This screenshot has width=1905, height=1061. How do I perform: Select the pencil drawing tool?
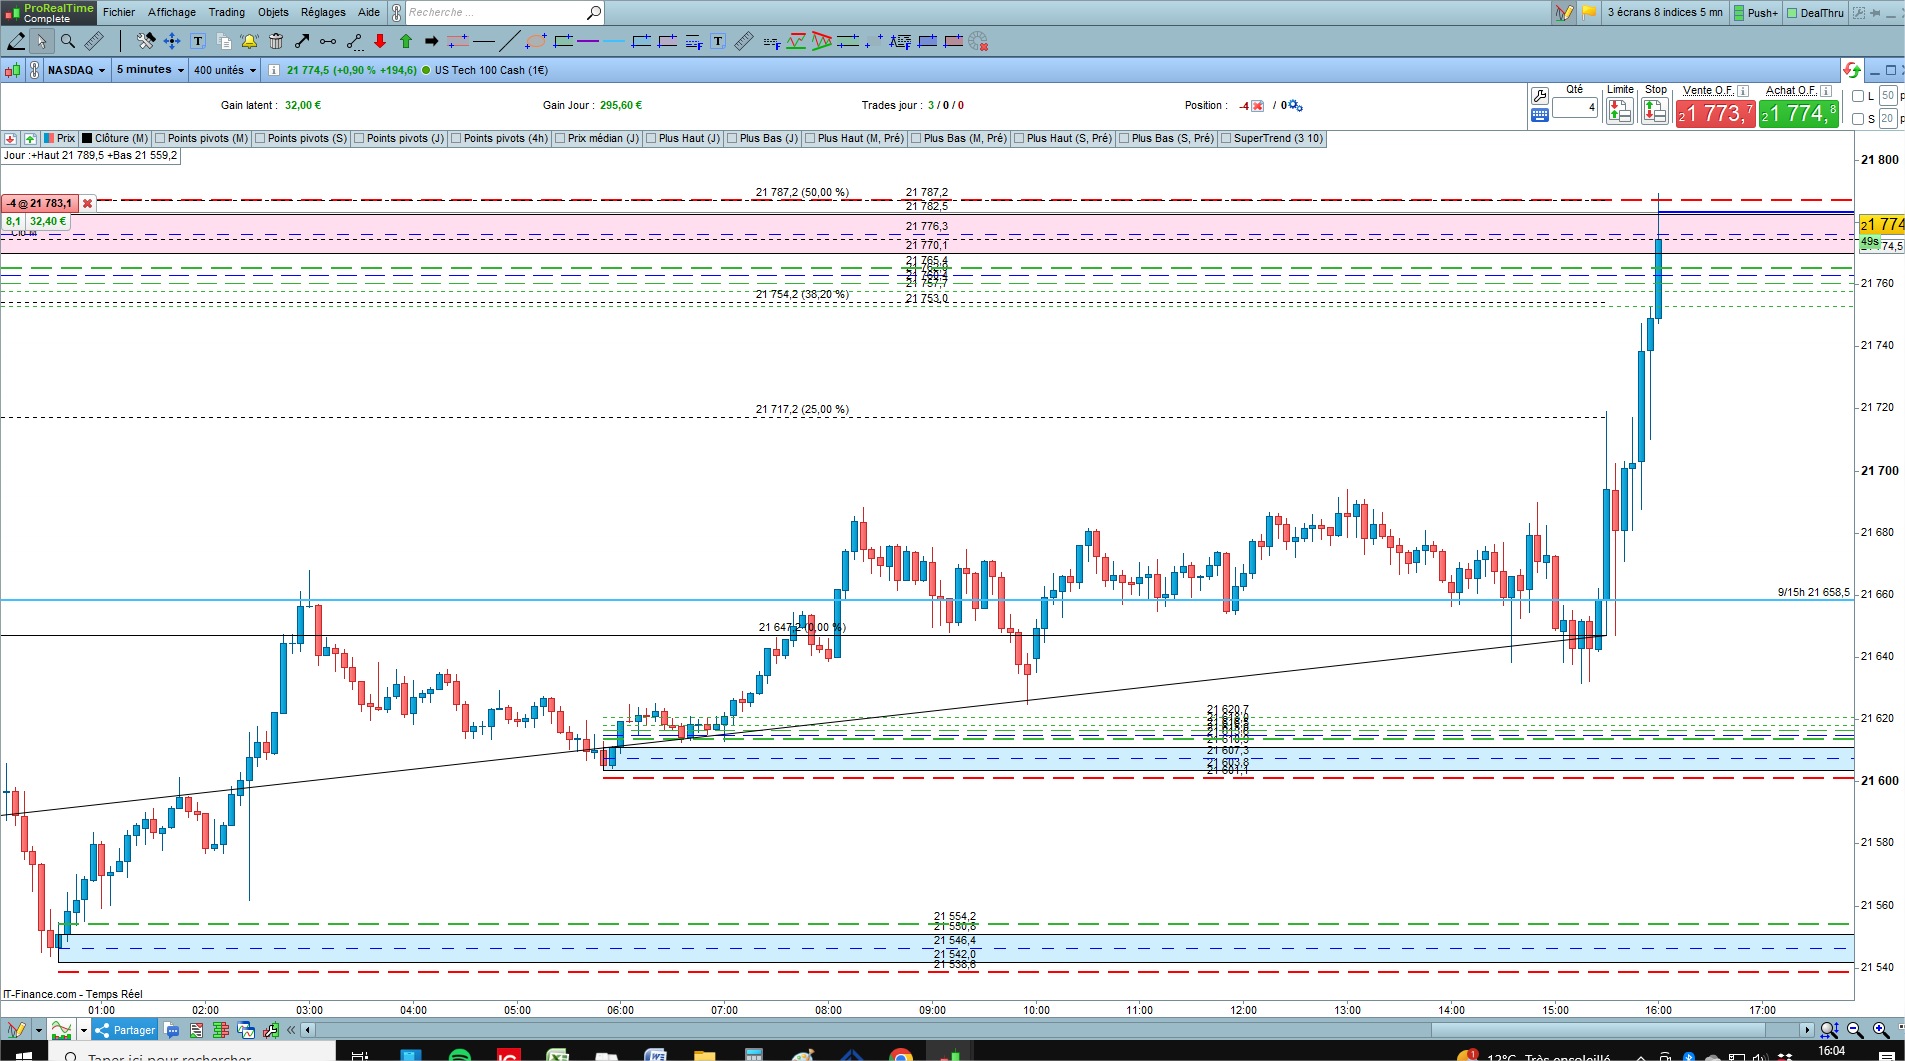point(16,41)
